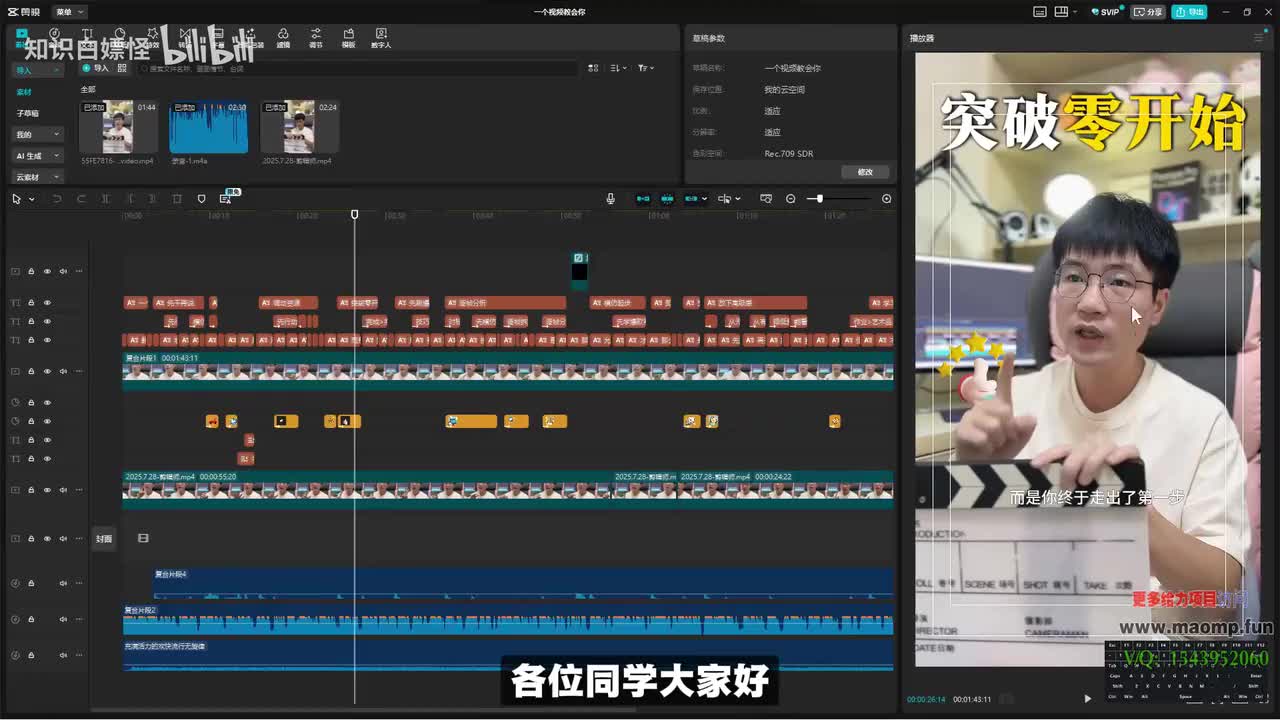Toggle clip linkage icon

[x=691, y=199]
